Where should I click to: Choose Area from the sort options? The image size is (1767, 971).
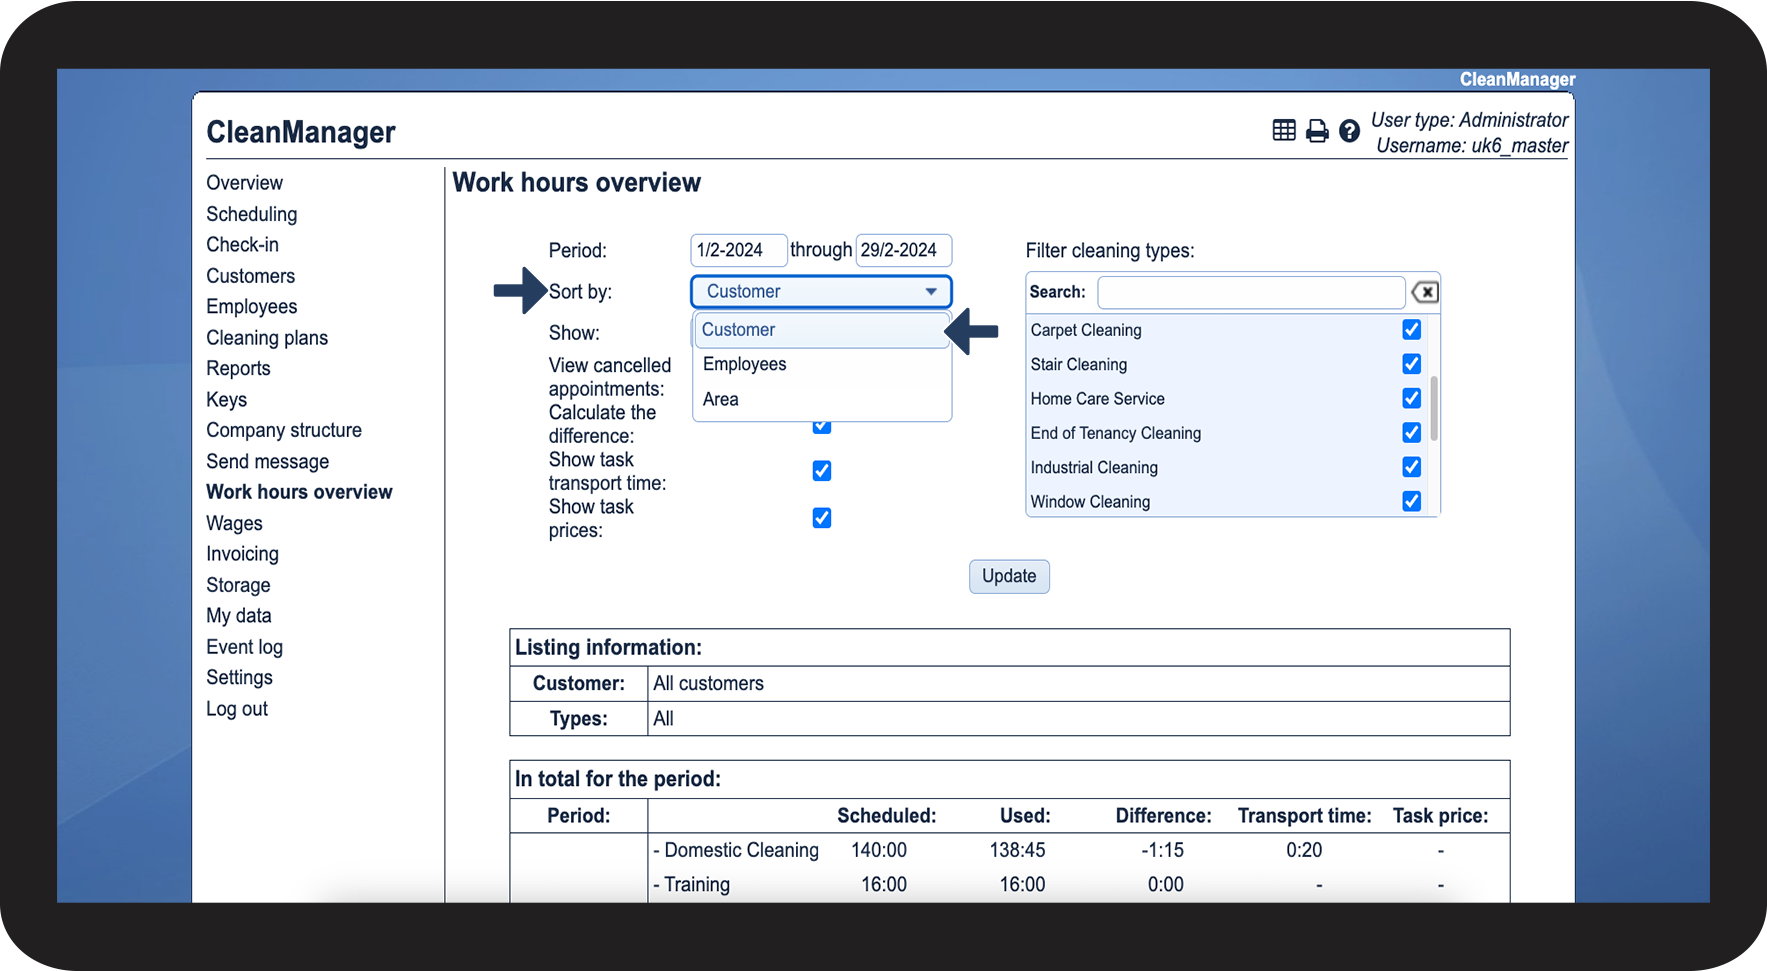coord(721,399)
